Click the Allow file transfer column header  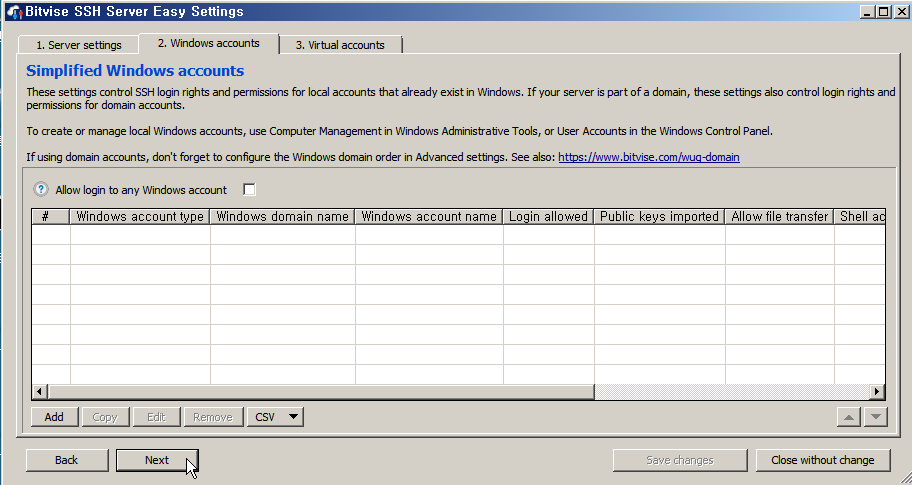(779, 216)
